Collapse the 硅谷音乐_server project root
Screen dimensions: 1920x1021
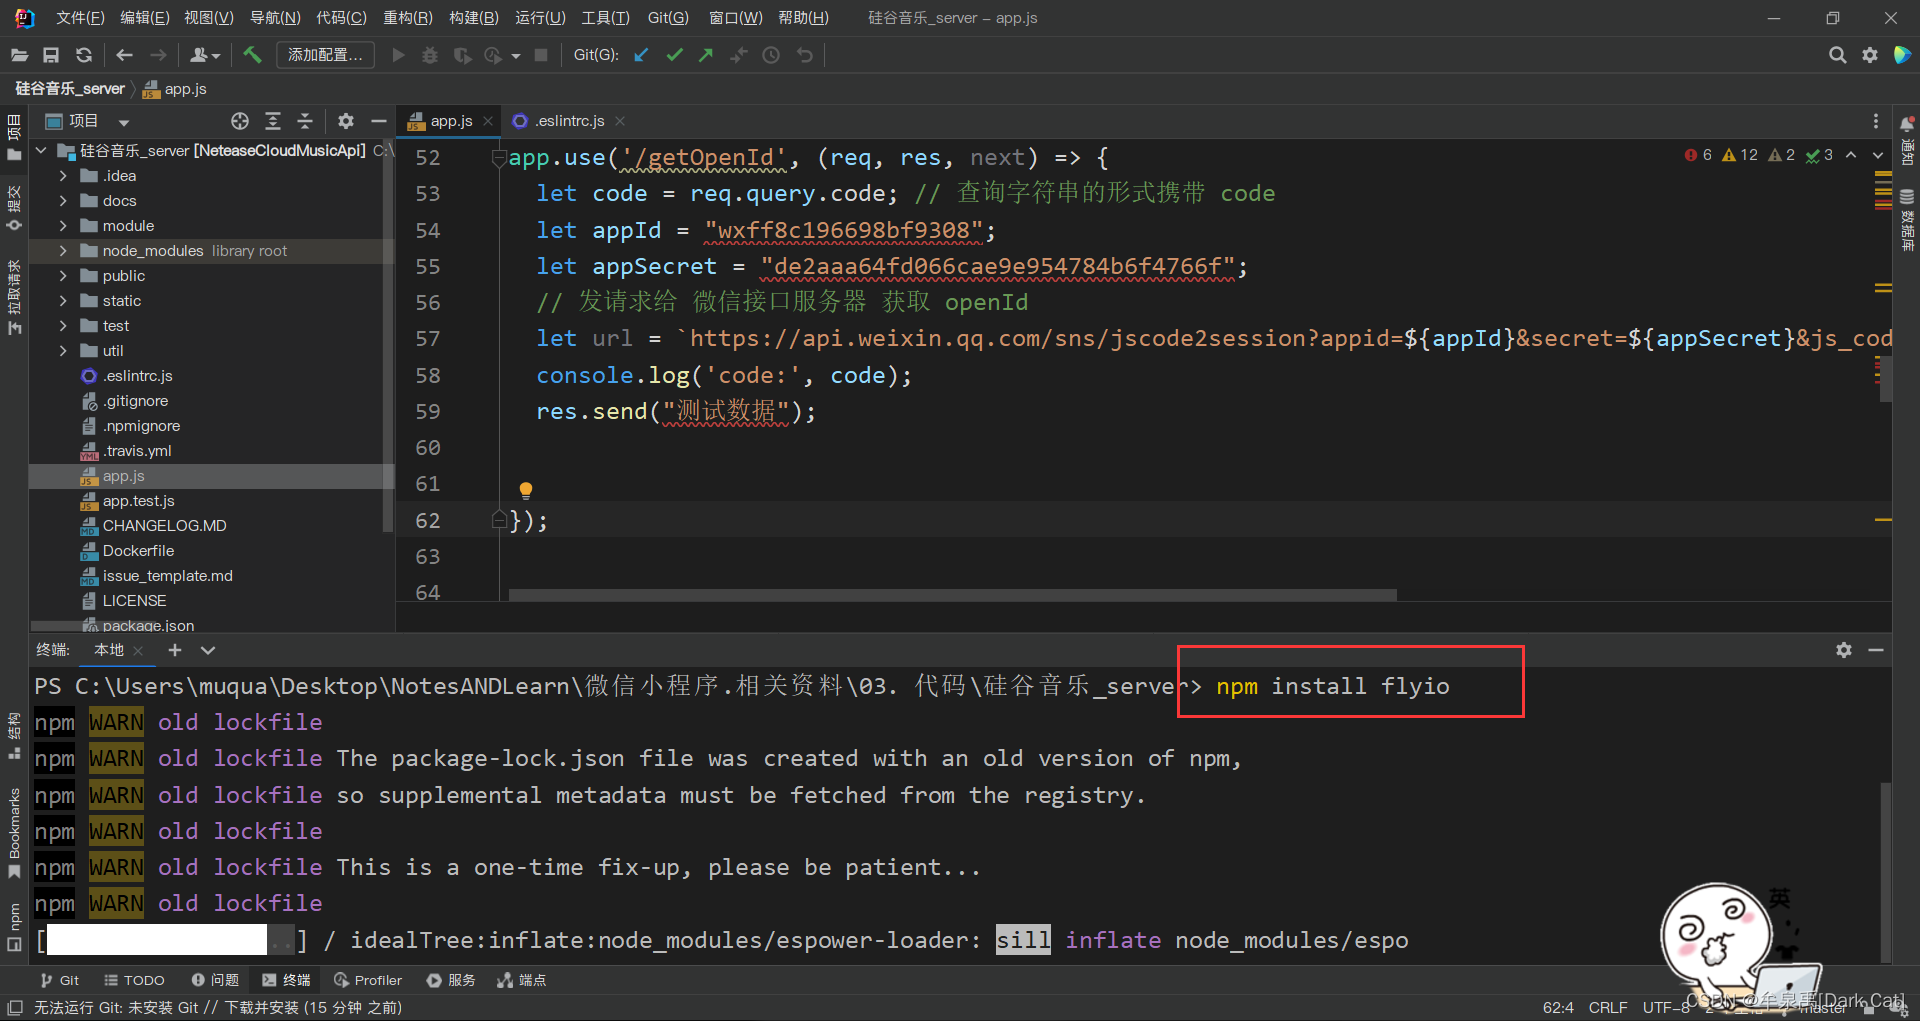[x=42, y=151]
